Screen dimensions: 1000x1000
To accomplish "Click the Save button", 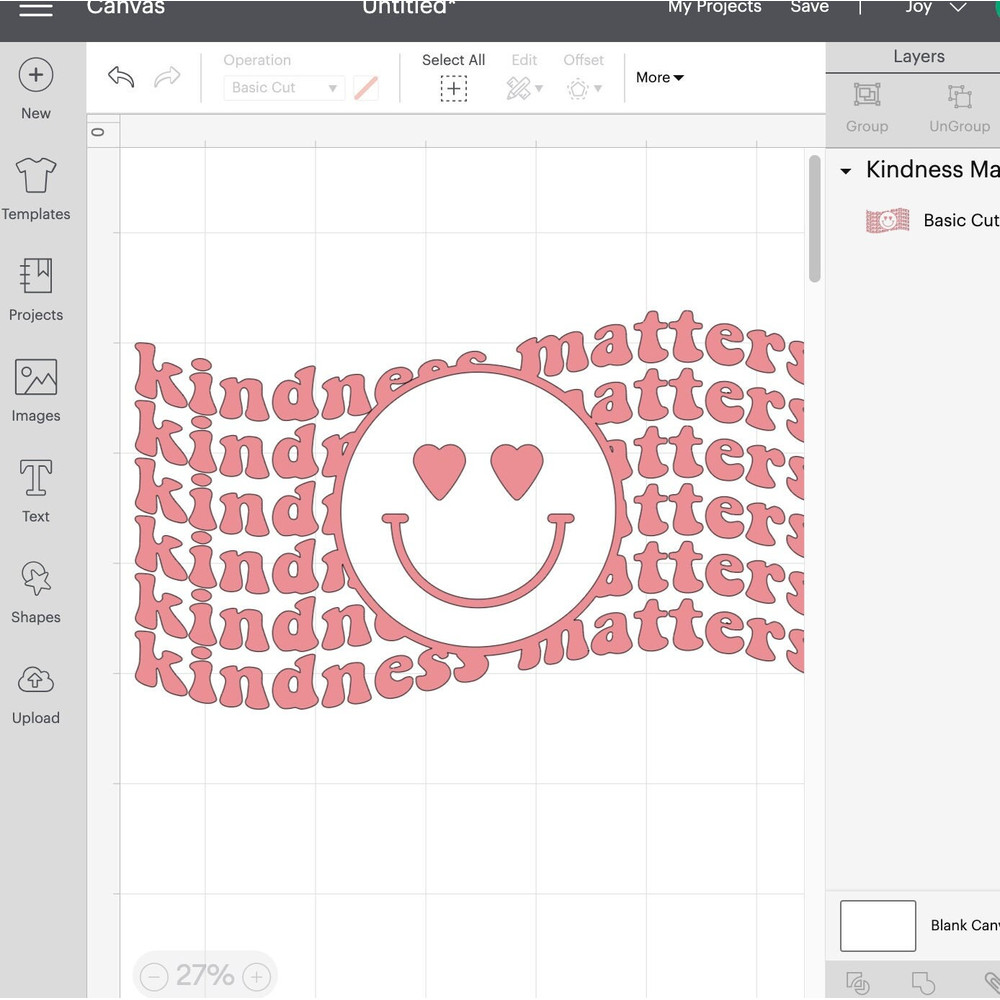I will (809, 8).
